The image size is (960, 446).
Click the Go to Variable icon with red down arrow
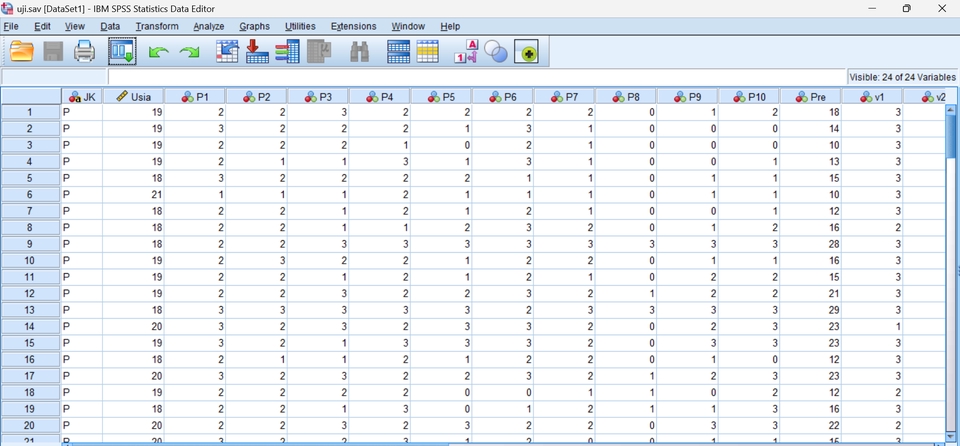pos(257,51)
